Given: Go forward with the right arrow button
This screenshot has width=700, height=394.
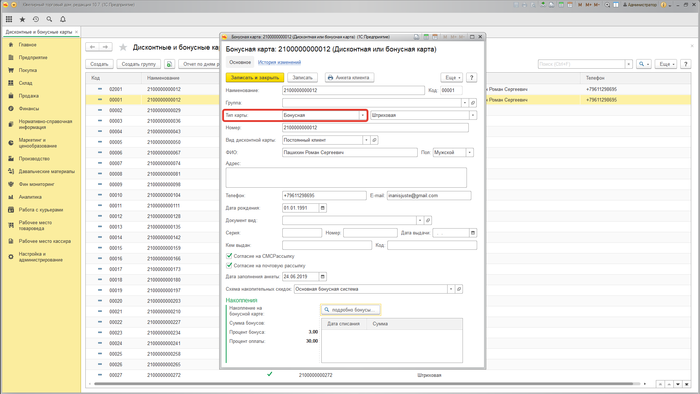Looking at the screenshot, I should tap(105, 47).
